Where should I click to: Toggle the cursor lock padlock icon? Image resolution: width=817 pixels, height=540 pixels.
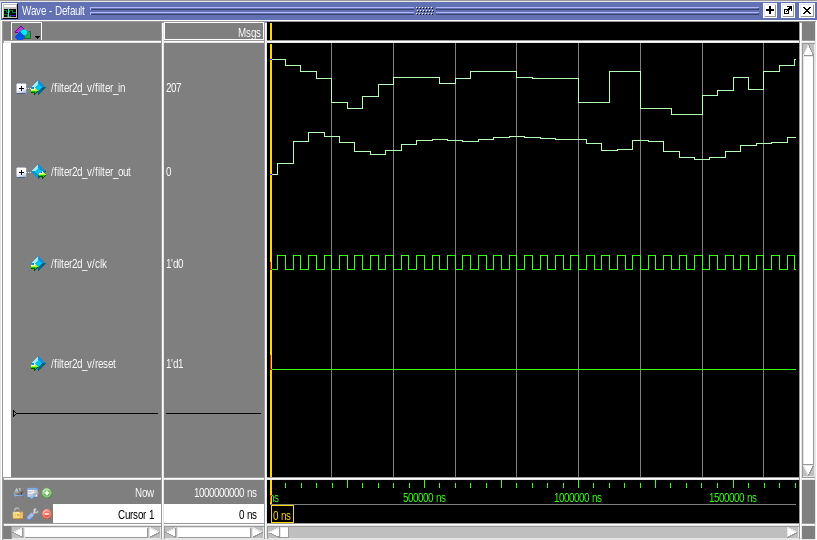pyautogui.click(x=18, y=514)
